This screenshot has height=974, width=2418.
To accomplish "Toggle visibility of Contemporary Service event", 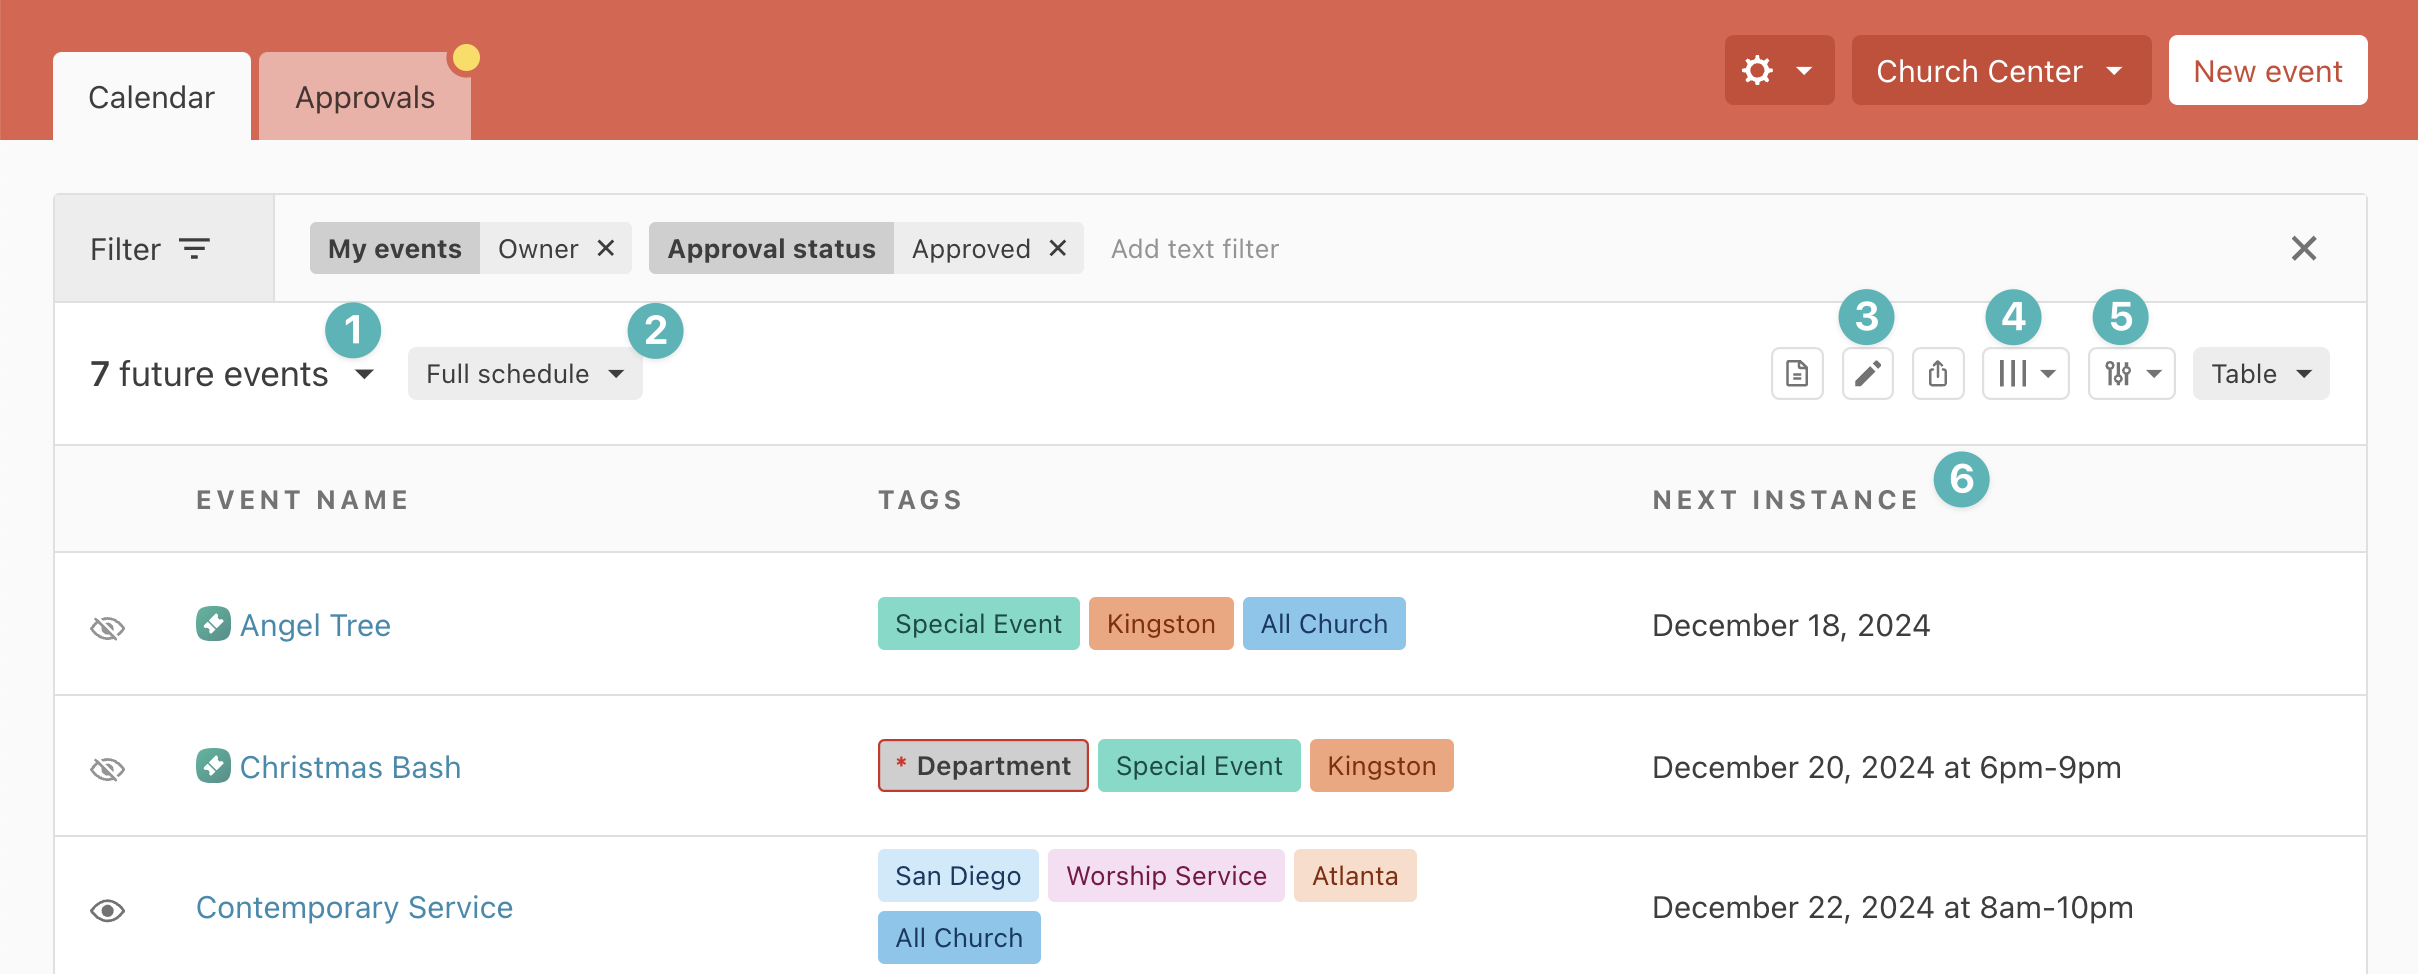I will 108,910.
